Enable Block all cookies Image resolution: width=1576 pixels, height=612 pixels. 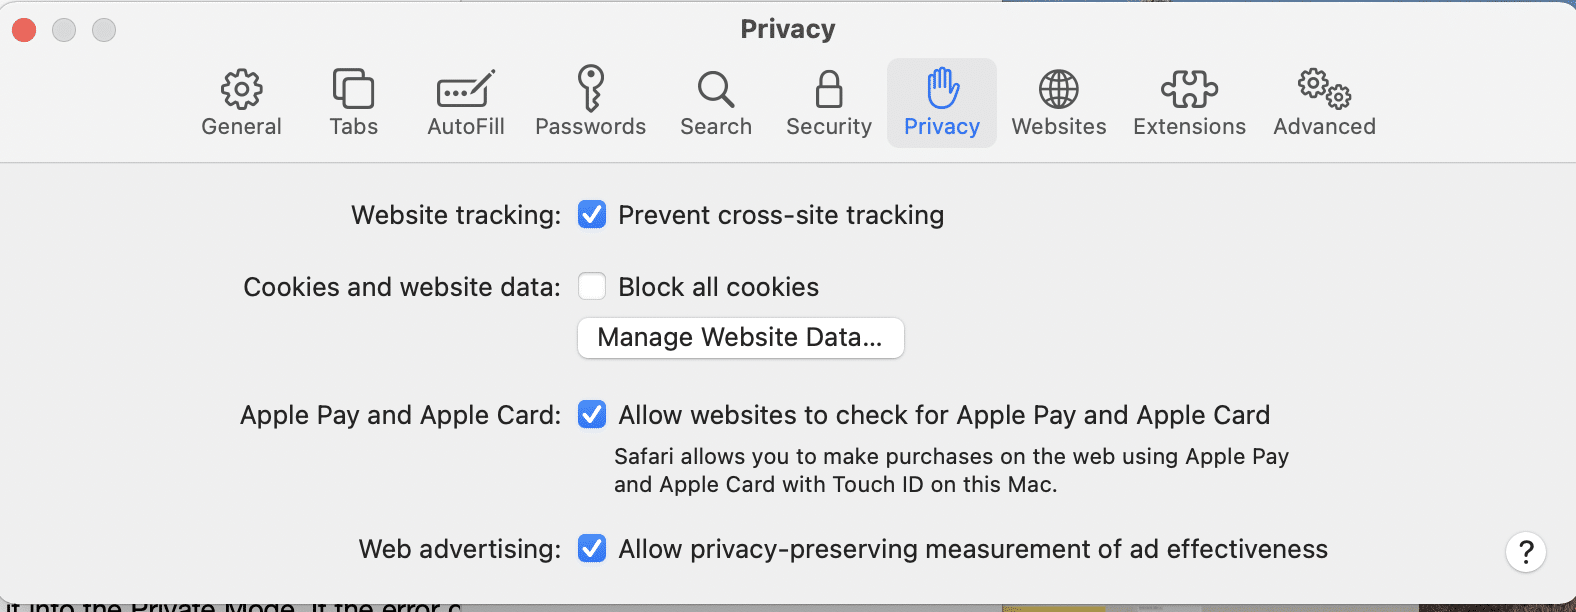[592, 286]
